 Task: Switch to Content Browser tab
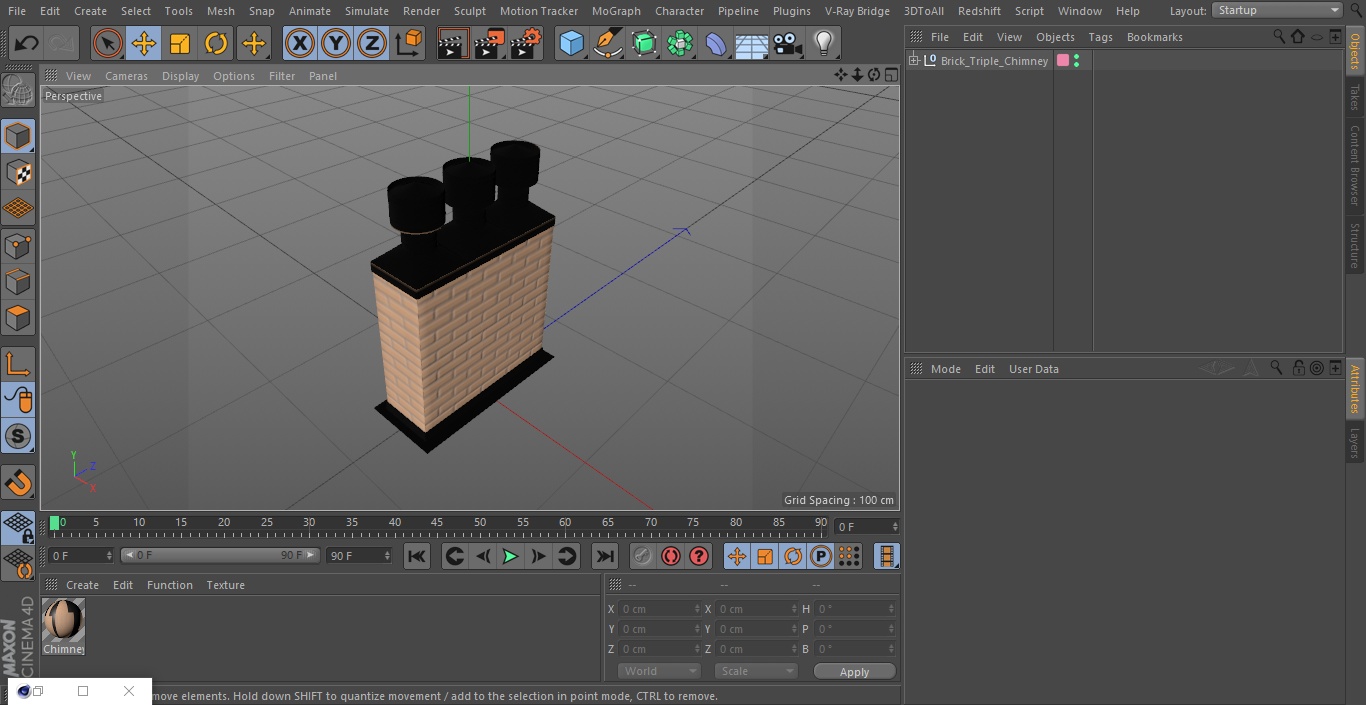point(1355,165)
